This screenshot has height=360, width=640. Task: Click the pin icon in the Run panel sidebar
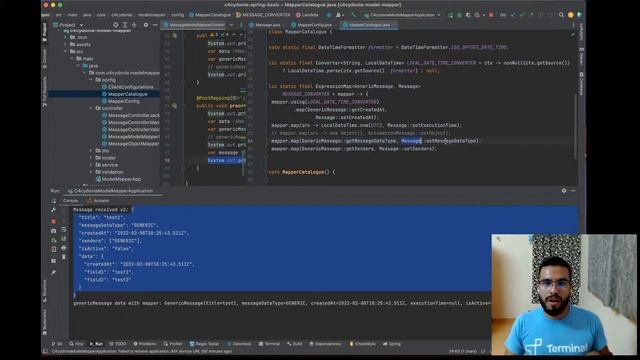[53, 272]
